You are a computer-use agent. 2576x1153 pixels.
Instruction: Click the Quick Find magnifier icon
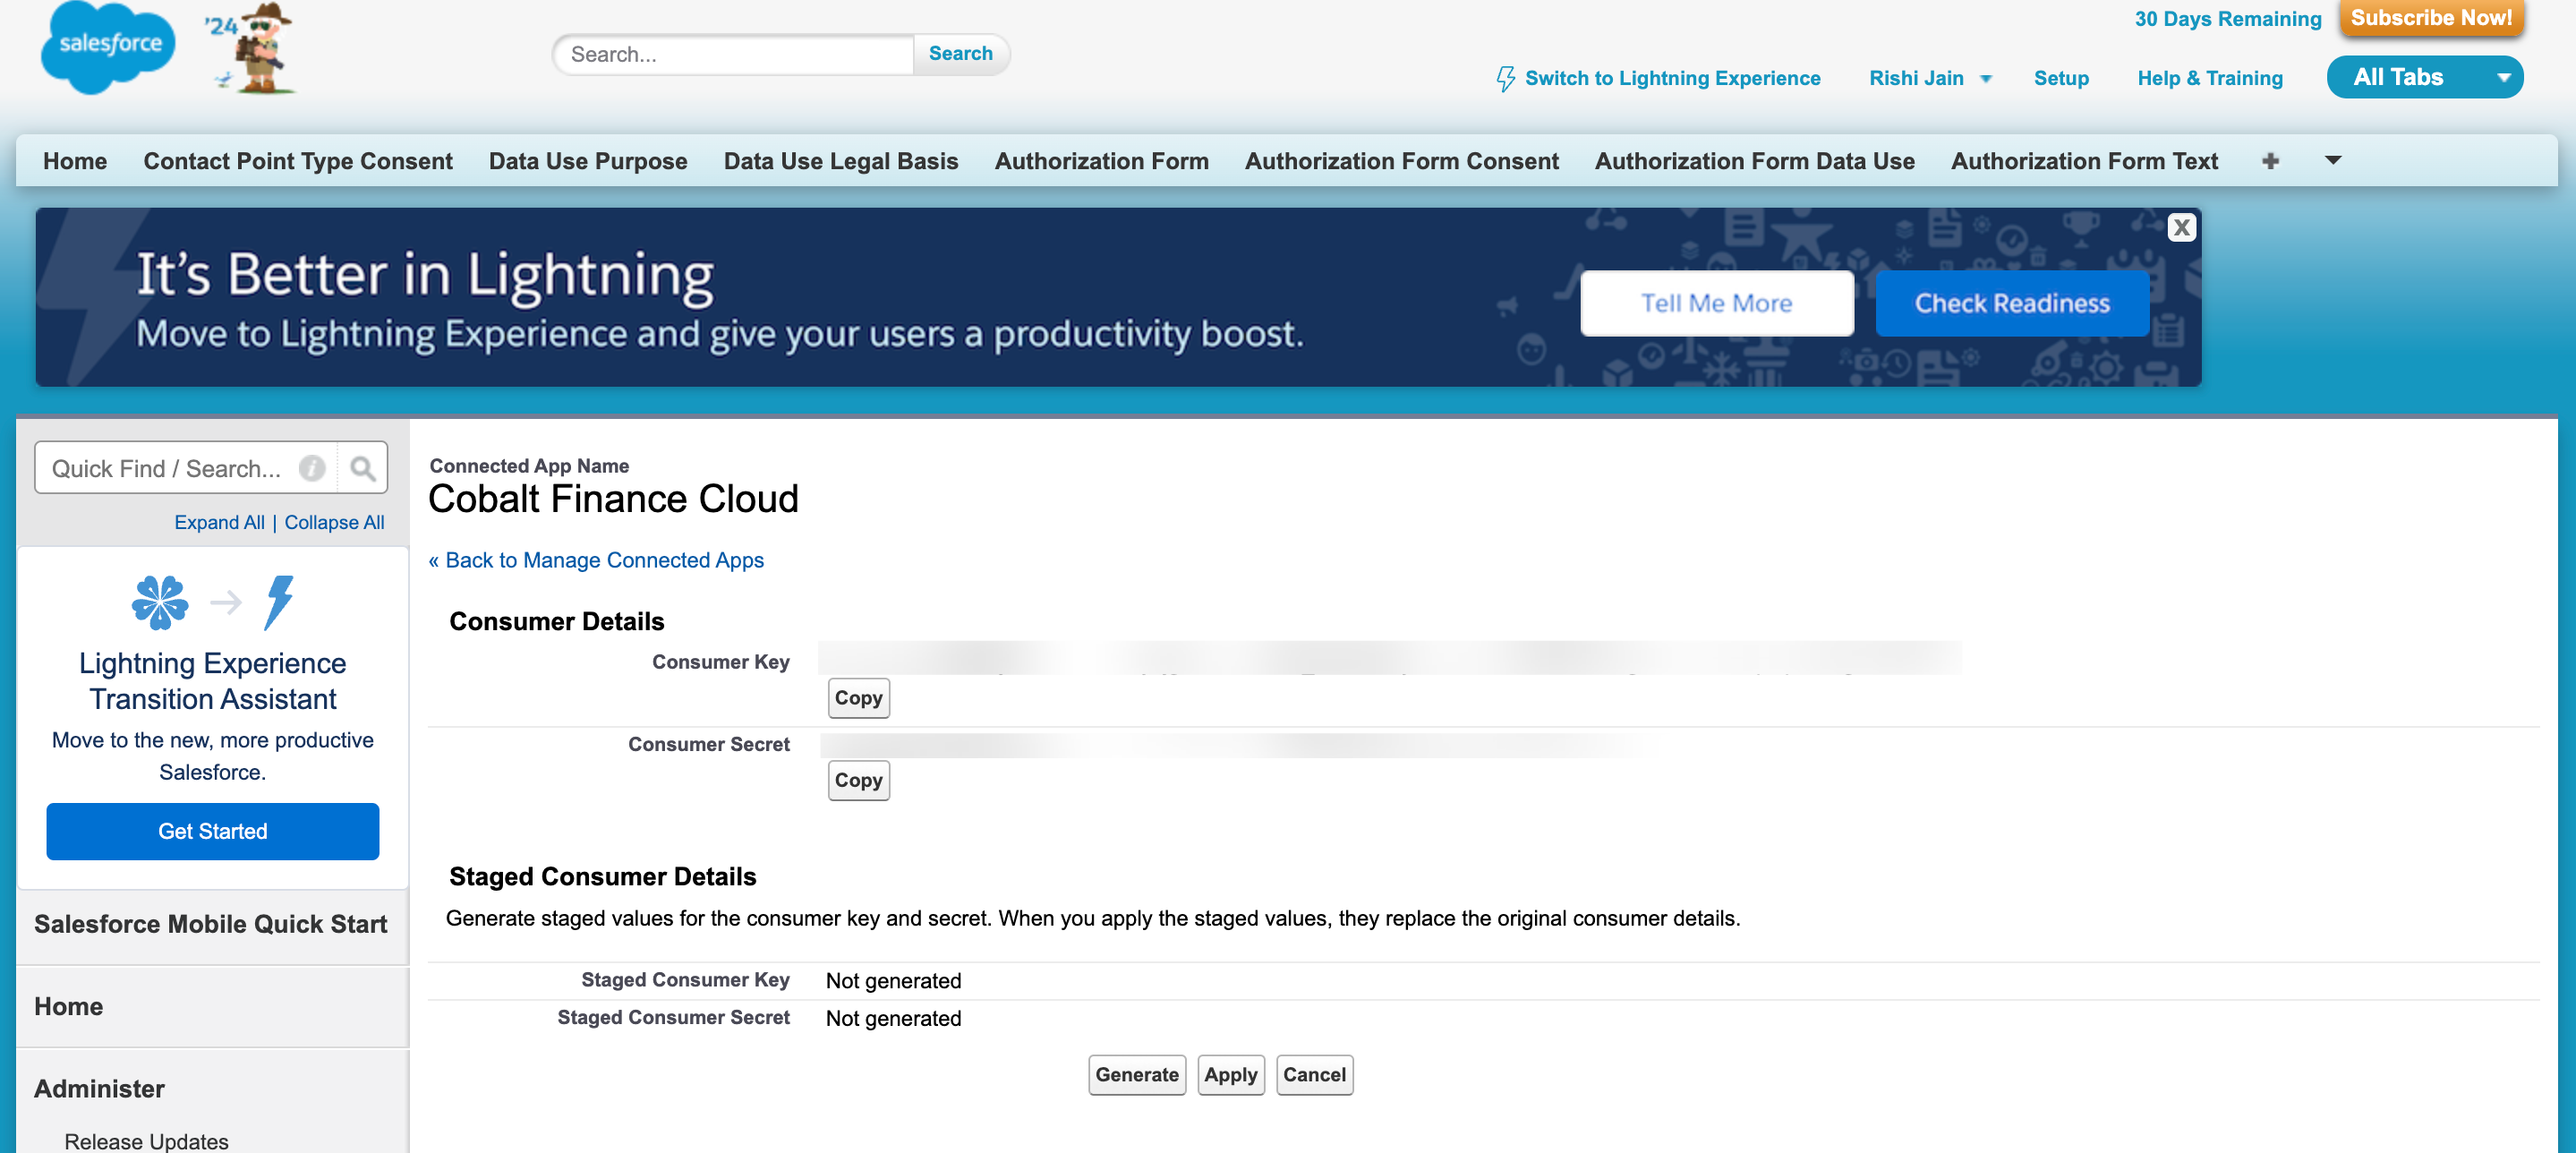pyautogui.click(x=362, y=468)
